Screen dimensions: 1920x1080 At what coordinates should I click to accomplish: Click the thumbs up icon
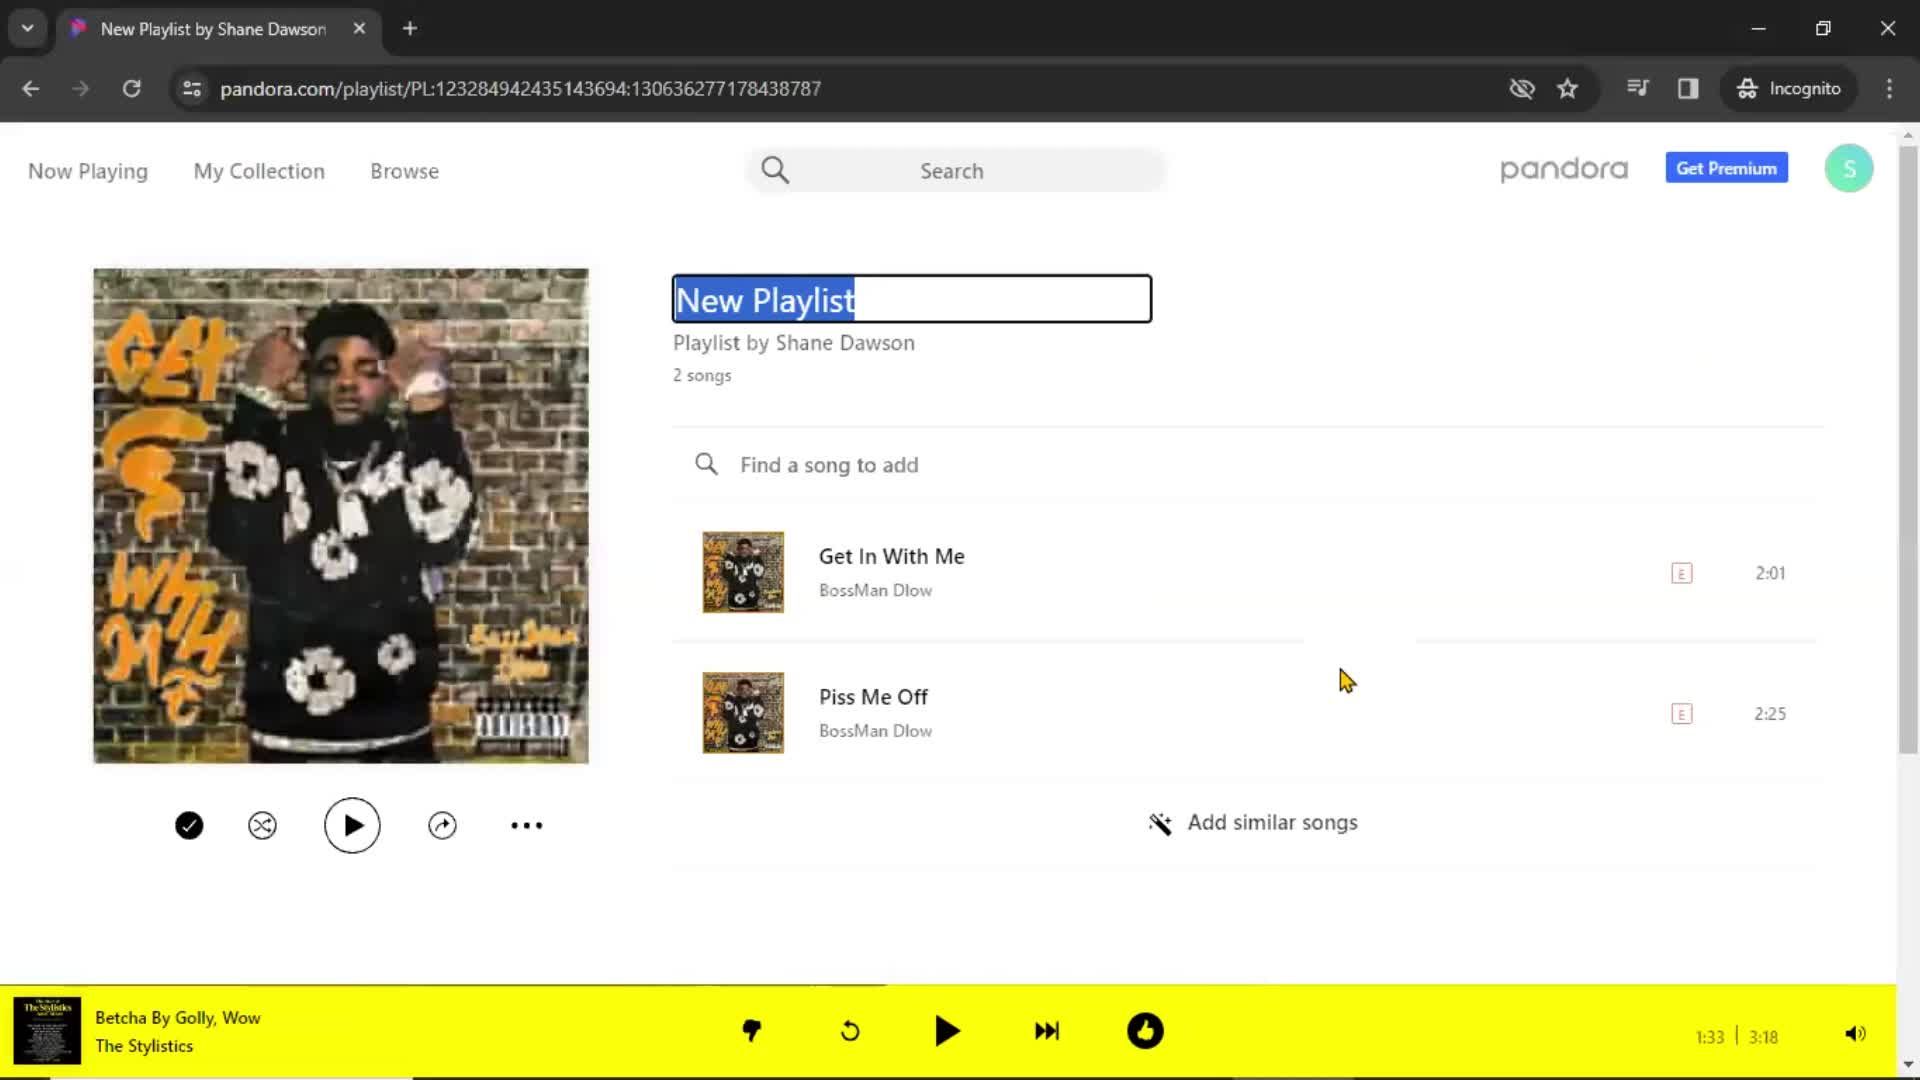pyautogui.click(x=1145, y=1031)
